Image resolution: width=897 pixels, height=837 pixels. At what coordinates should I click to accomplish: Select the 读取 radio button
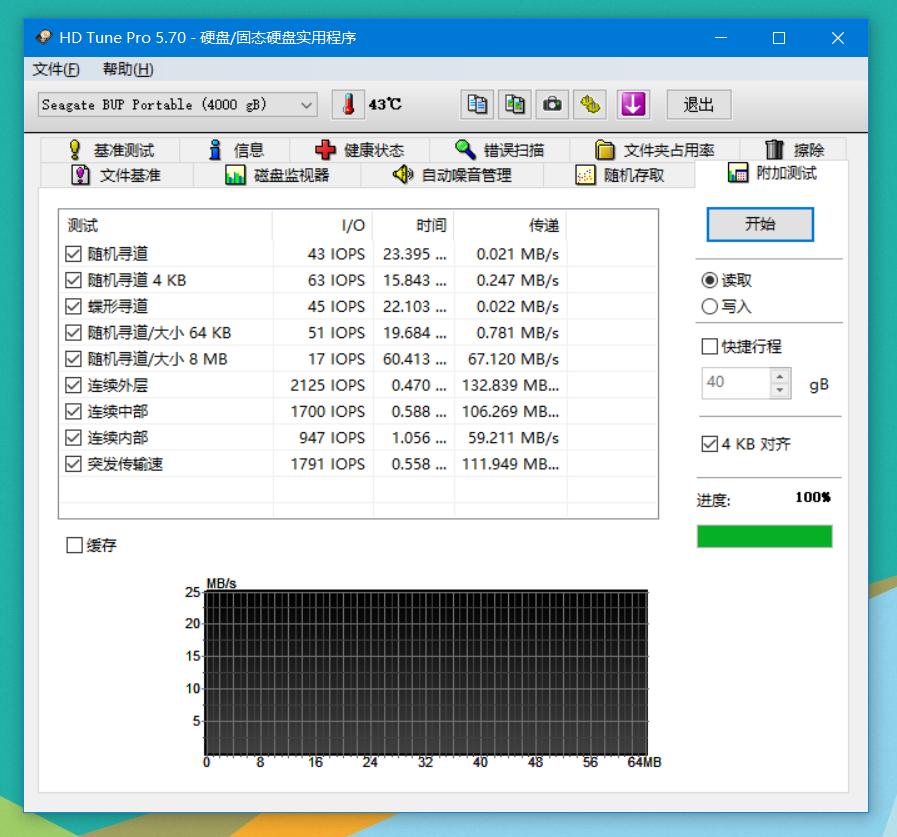(x=709, y=280)
